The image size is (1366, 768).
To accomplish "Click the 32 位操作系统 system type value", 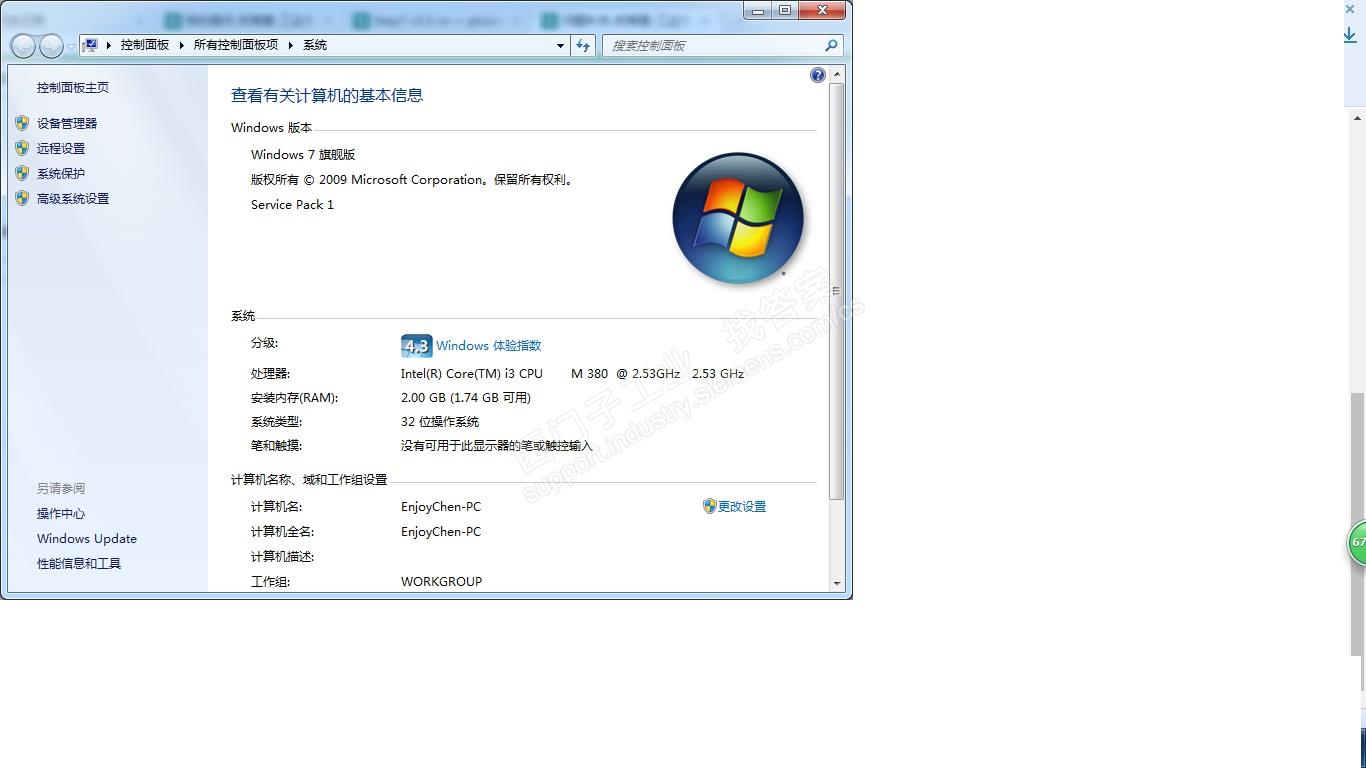I will pos(440,422).
